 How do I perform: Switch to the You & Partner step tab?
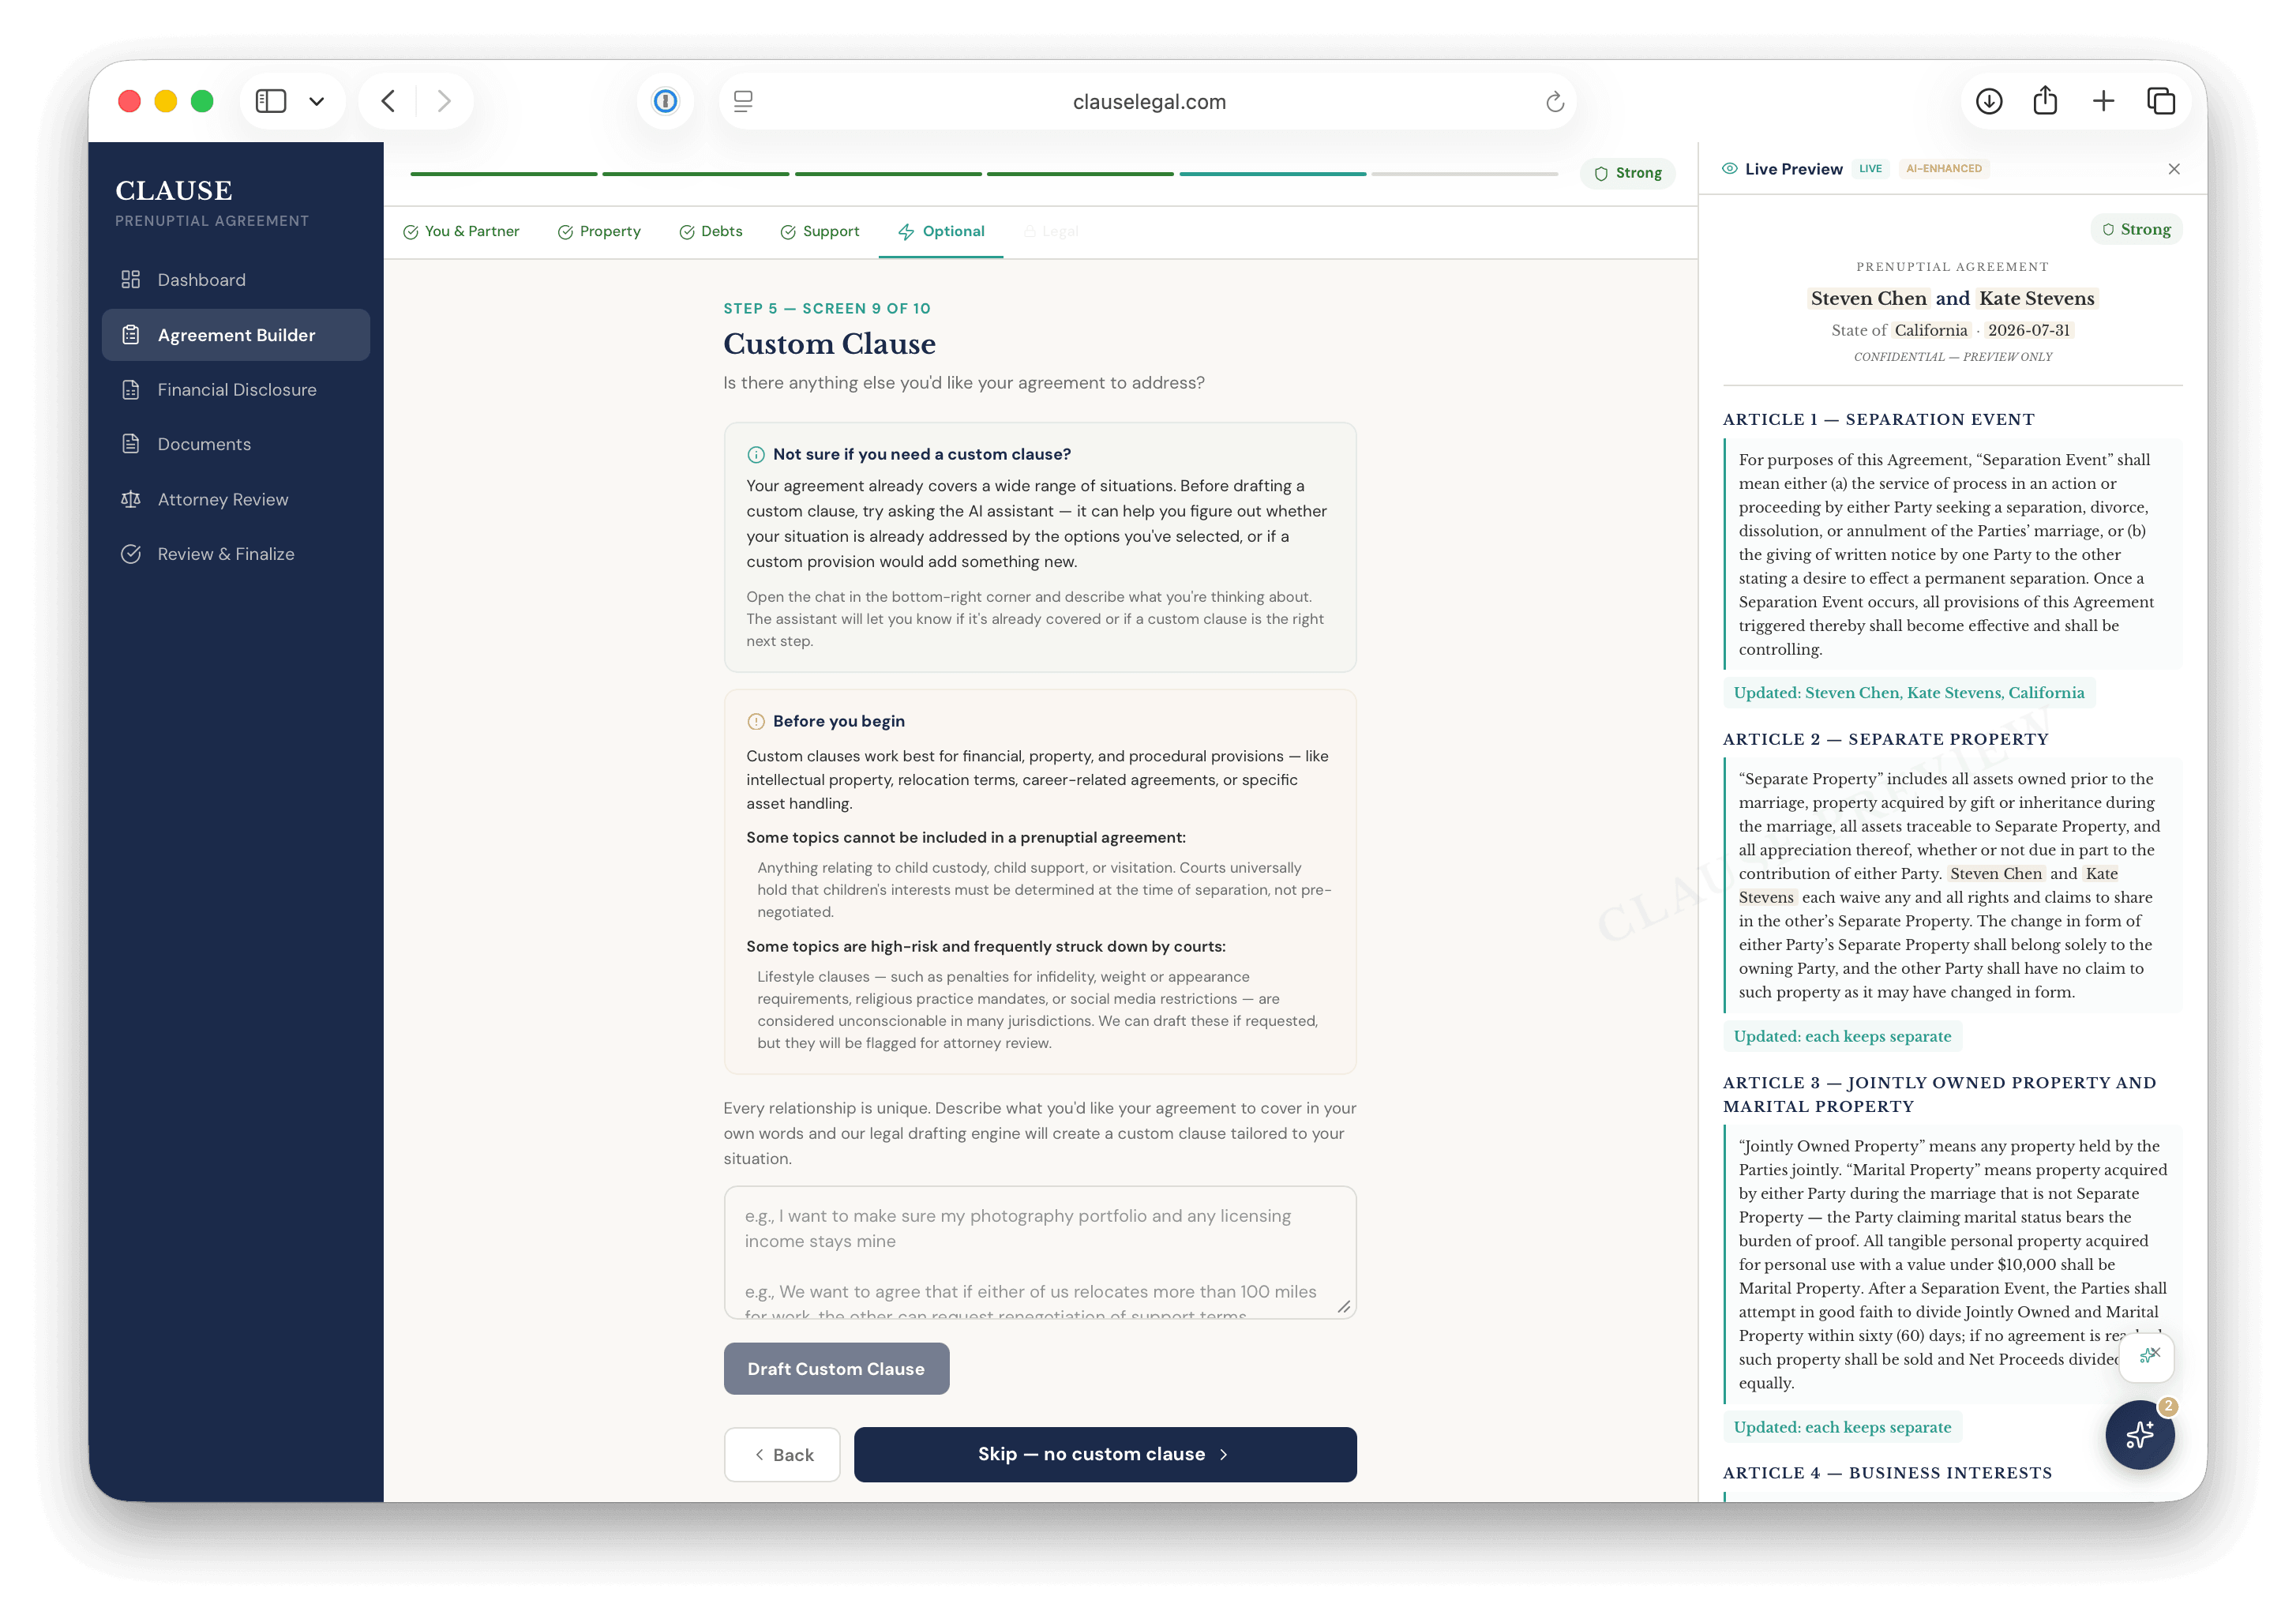(461, 231)
